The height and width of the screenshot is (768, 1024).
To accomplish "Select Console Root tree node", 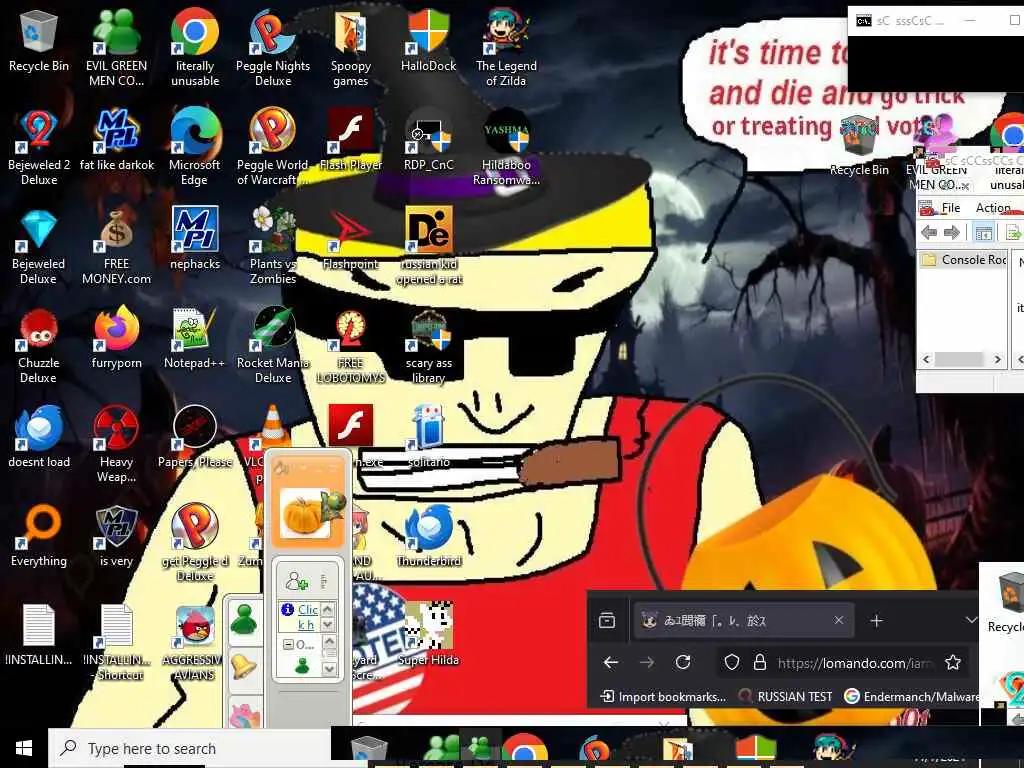I will tap(965, 260).
